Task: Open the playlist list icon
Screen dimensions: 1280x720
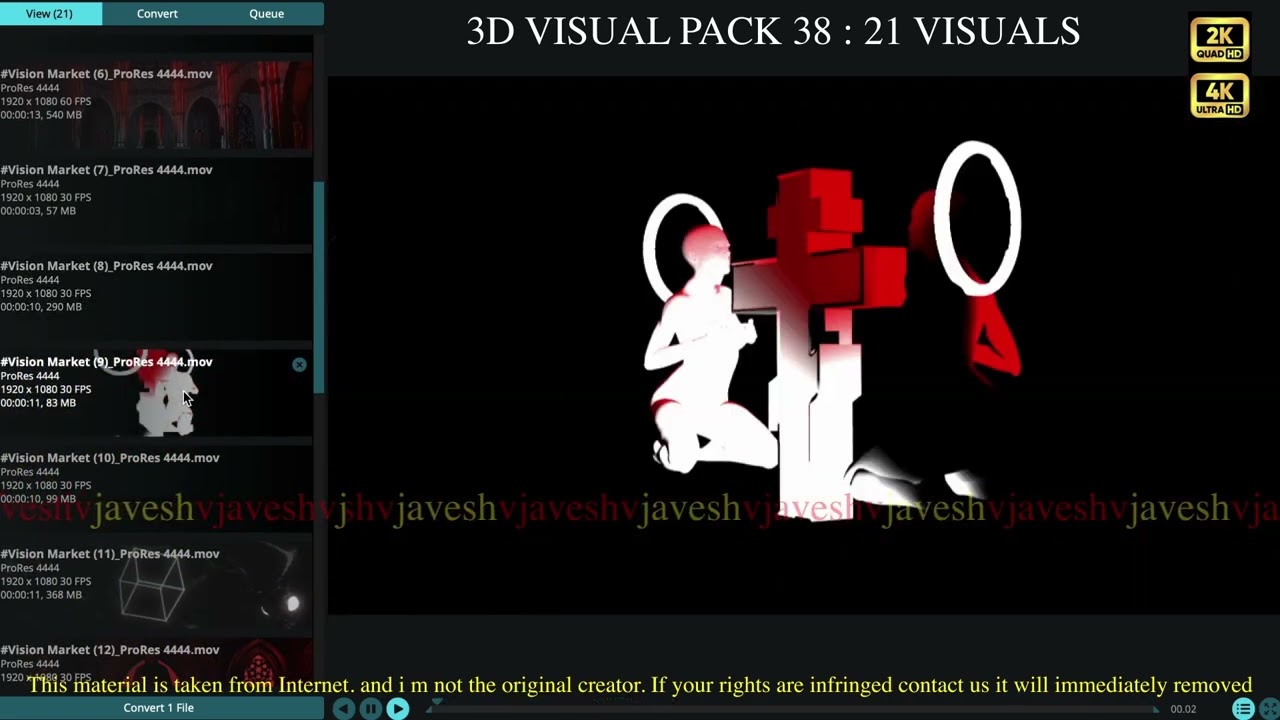Action: pyautogui.click(x=1243, y=709)
